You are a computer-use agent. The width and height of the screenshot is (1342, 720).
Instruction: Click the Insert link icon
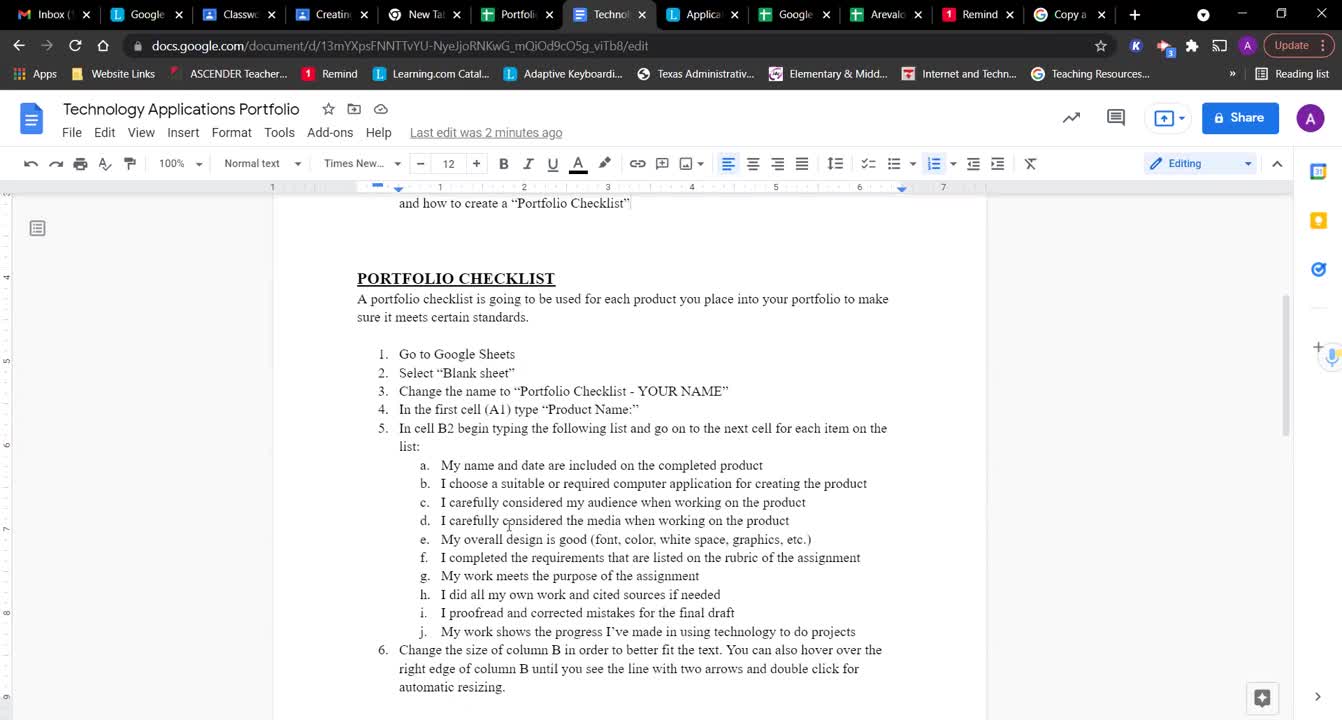pos(637,164)
